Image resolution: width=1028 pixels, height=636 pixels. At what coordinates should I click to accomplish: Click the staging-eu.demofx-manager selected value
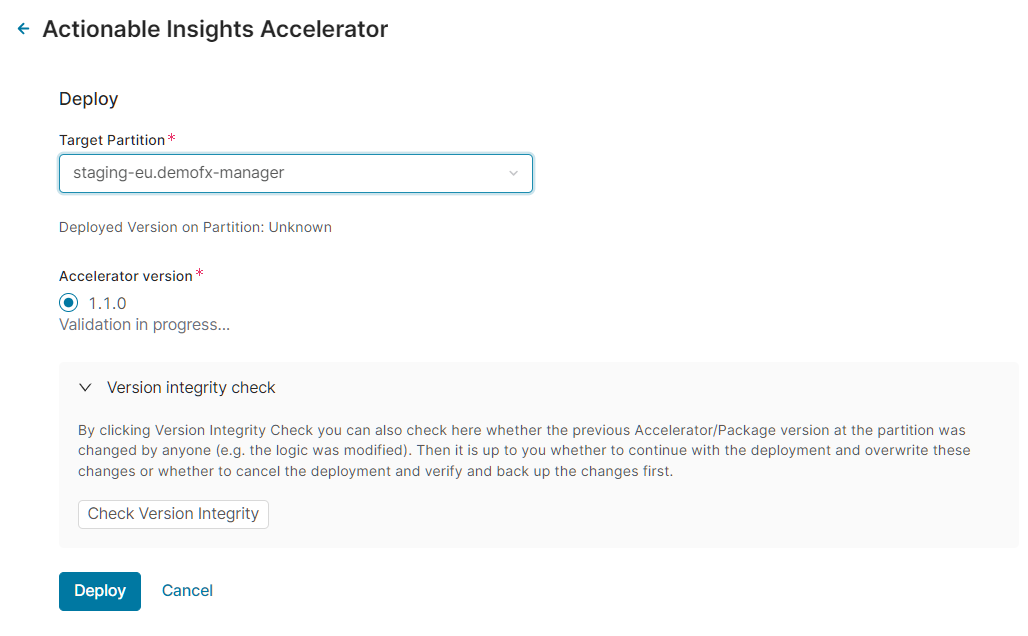[179, 173]
